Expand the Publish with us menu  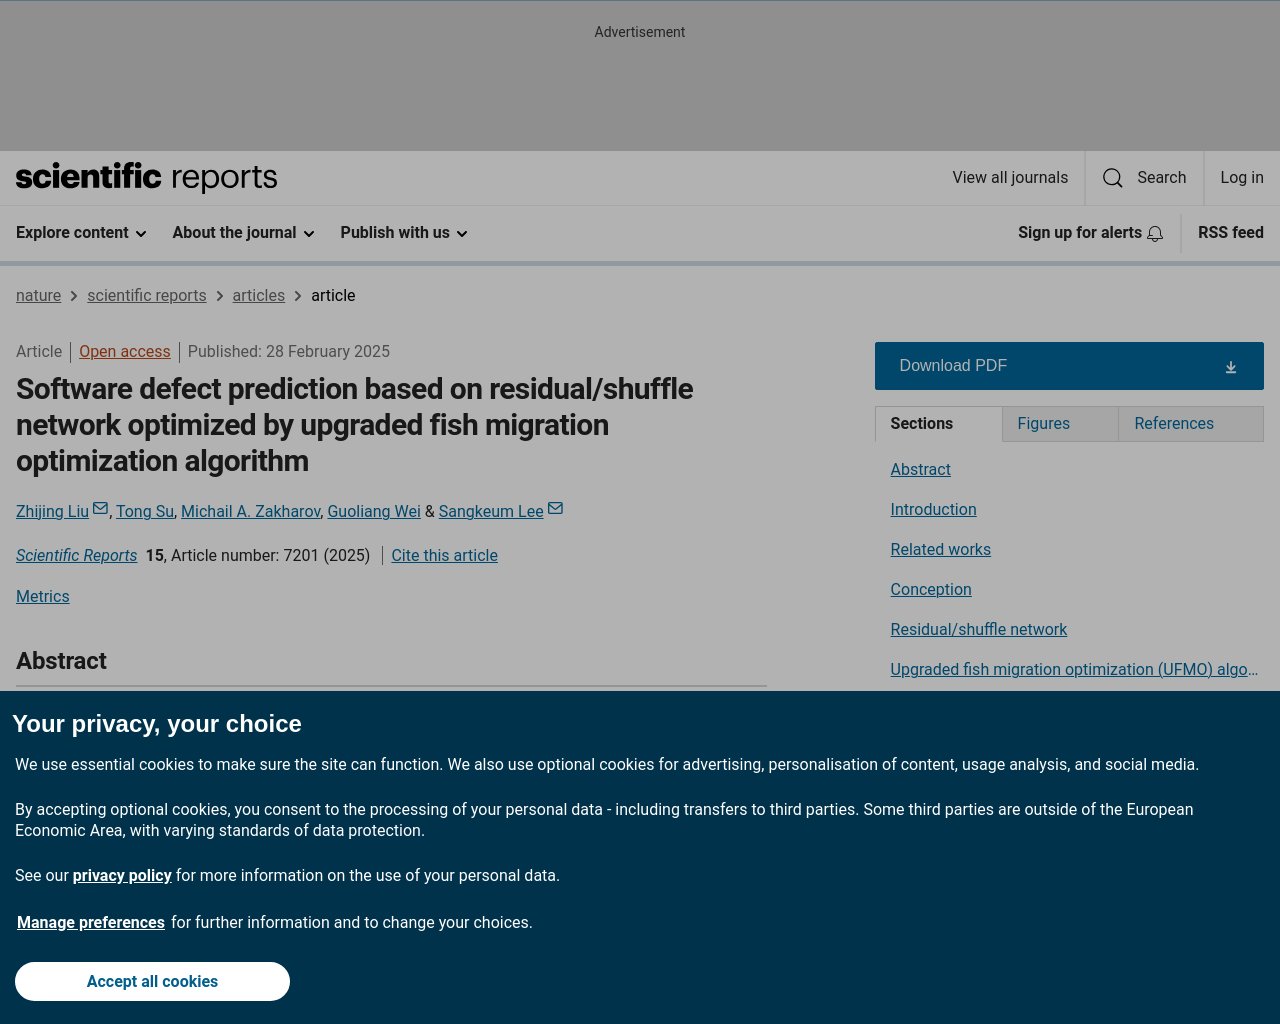point(404,233)
